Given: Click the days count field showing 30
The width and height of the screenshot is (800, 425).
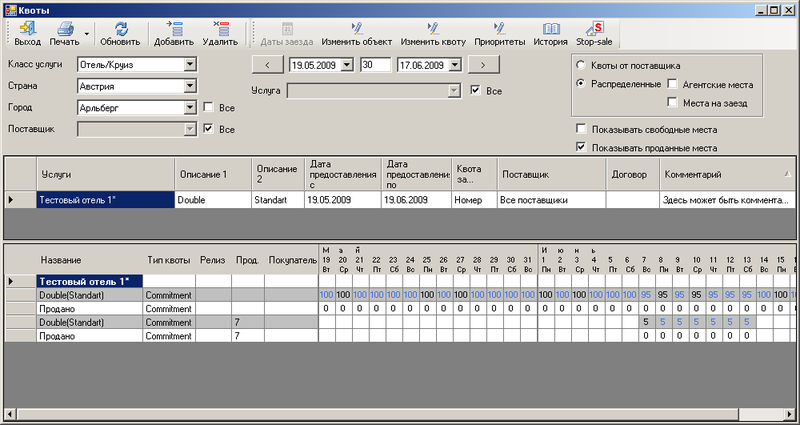Looking at the screenshot, I should 375,65.
